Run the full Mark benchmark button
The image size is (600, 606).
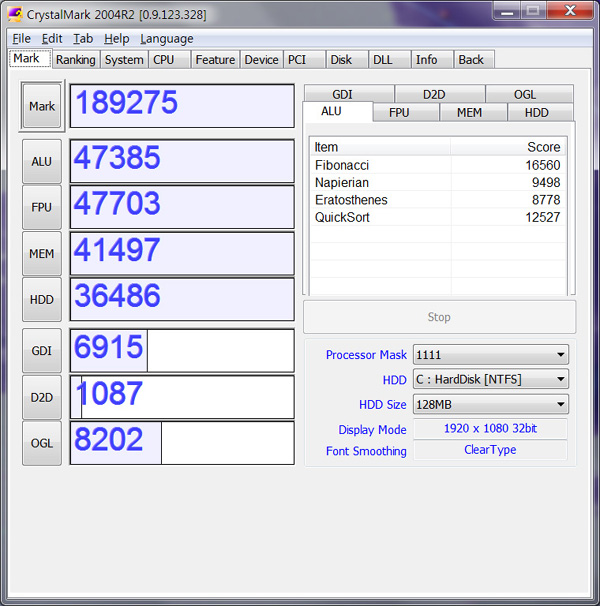[42, 106]
